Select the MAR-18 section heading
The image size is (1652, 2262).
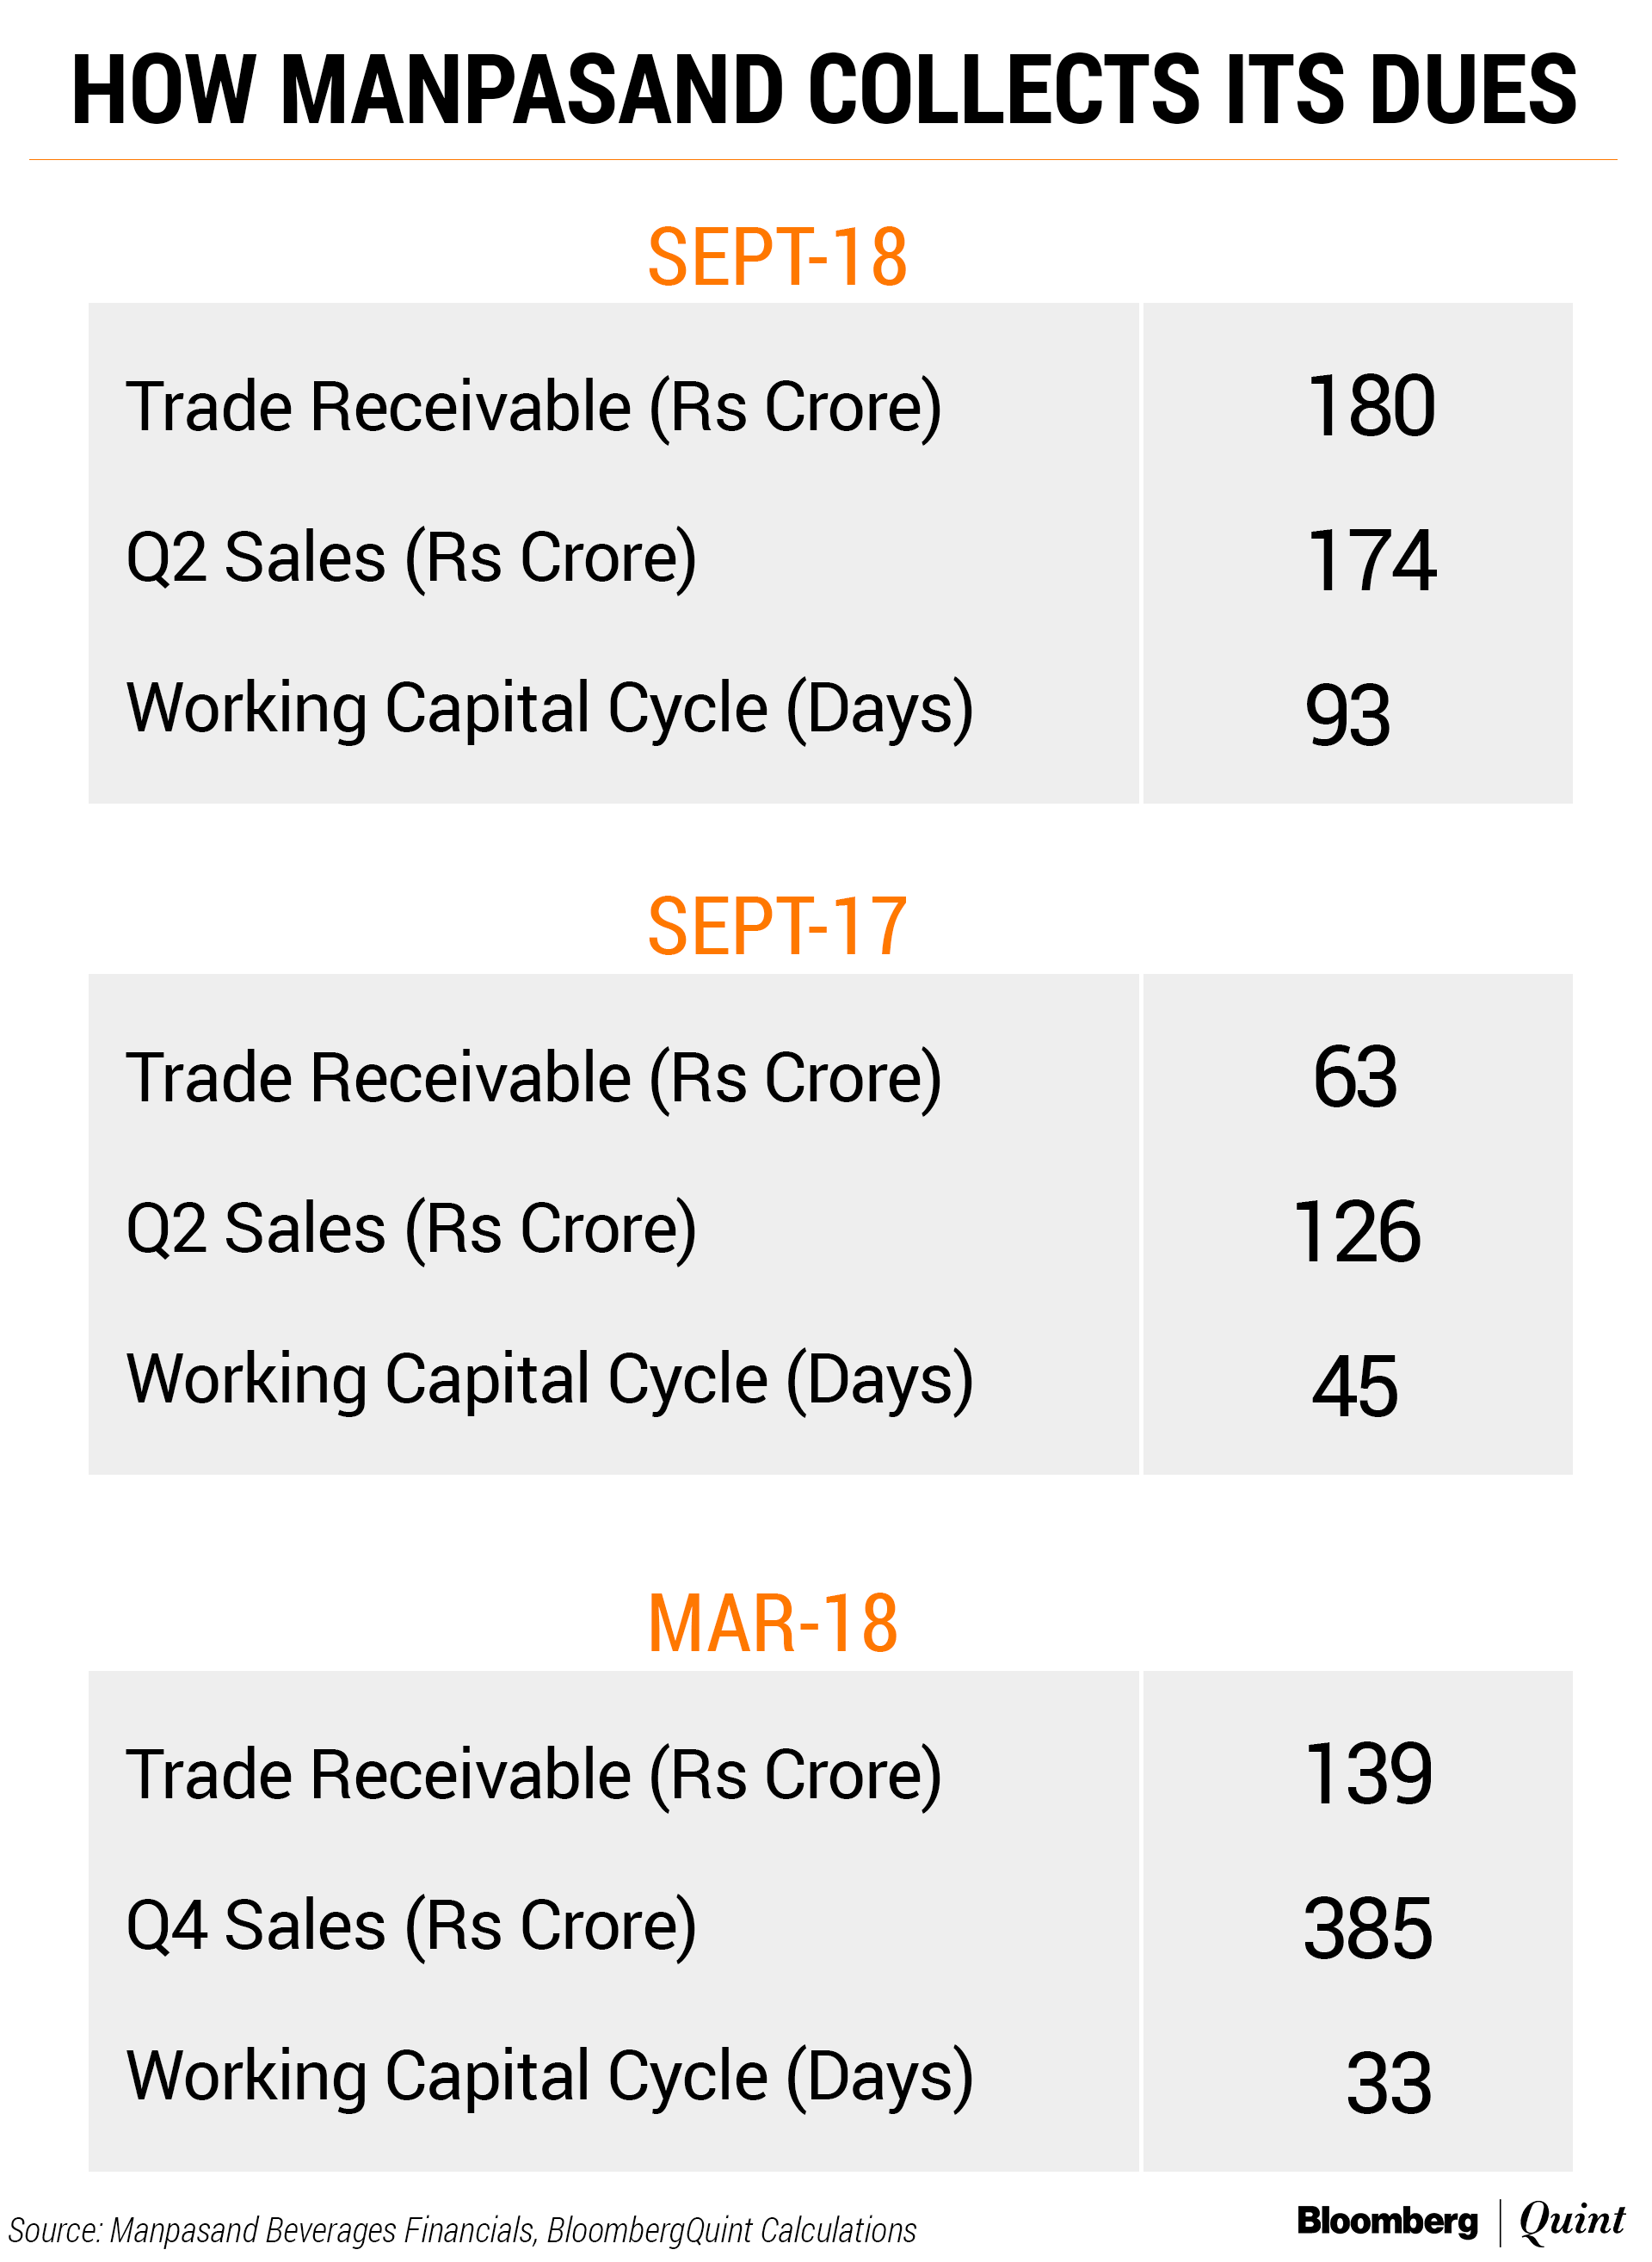(772, 1623)
